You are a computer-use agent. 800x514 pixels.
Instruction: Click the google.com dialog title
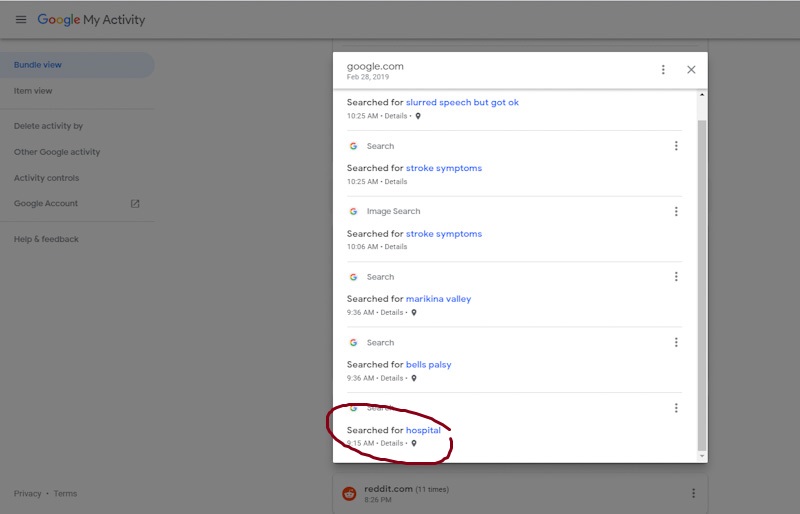pos(375,66)
